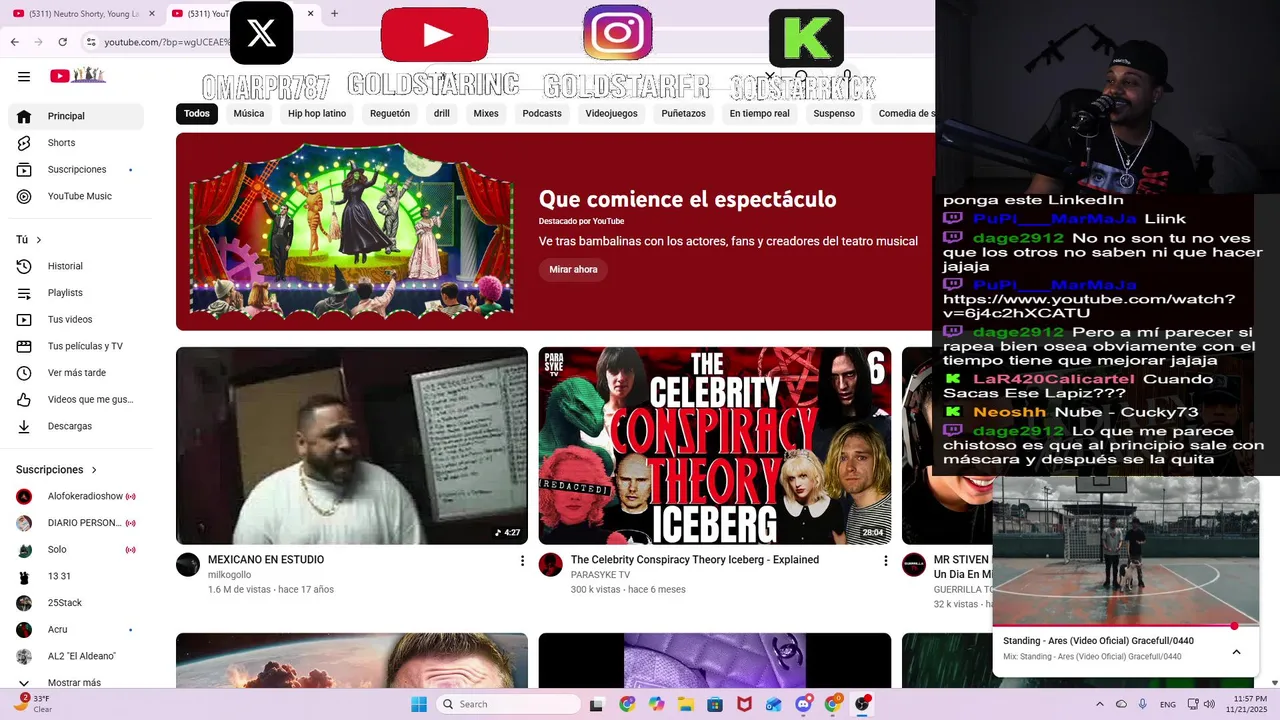Select the drill filter chip

442,114
